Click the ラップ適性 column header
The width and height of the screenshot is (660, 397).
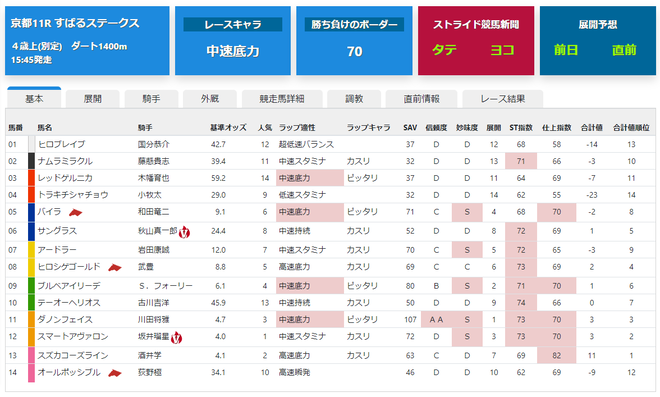[x=297, y=128]
